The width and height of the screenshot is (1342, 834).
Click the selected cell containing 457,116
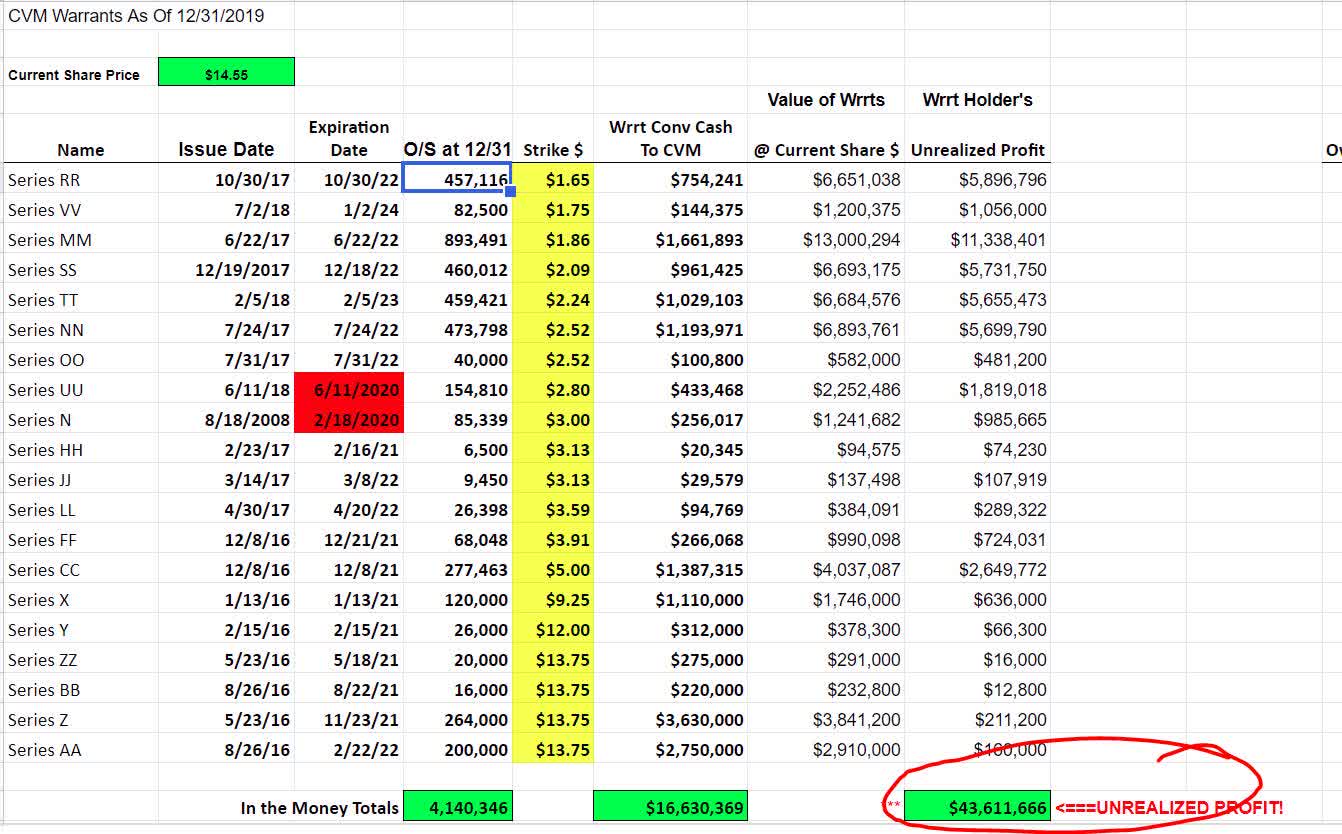point(458,179)
